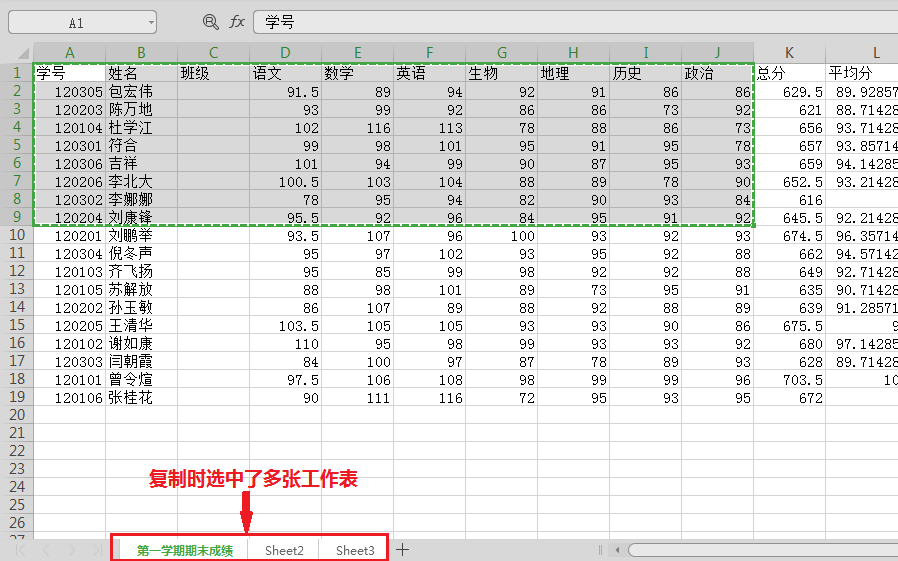Select column H header

coord(573,53)
